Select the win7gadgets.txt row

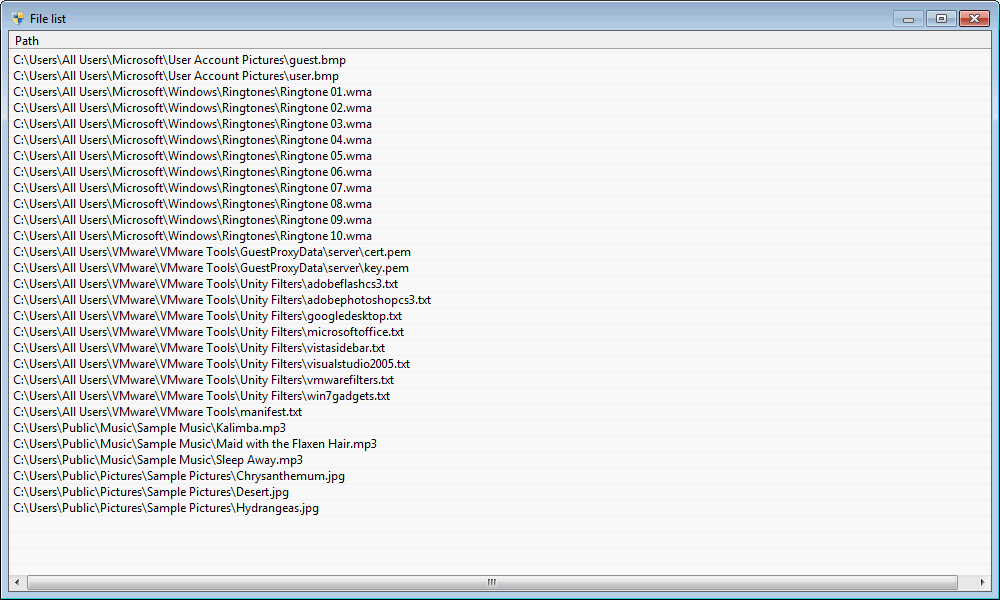500,395
